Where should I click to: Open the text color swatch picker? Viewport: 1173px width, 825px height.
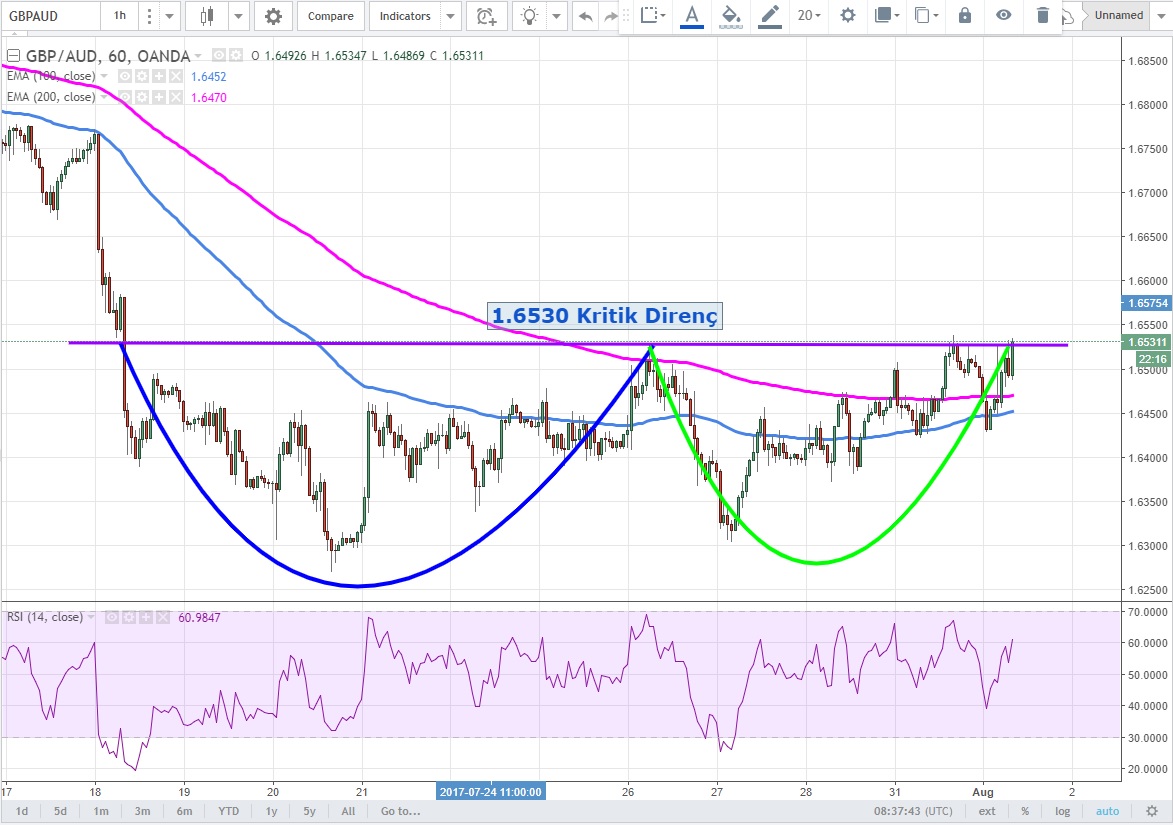691,15
